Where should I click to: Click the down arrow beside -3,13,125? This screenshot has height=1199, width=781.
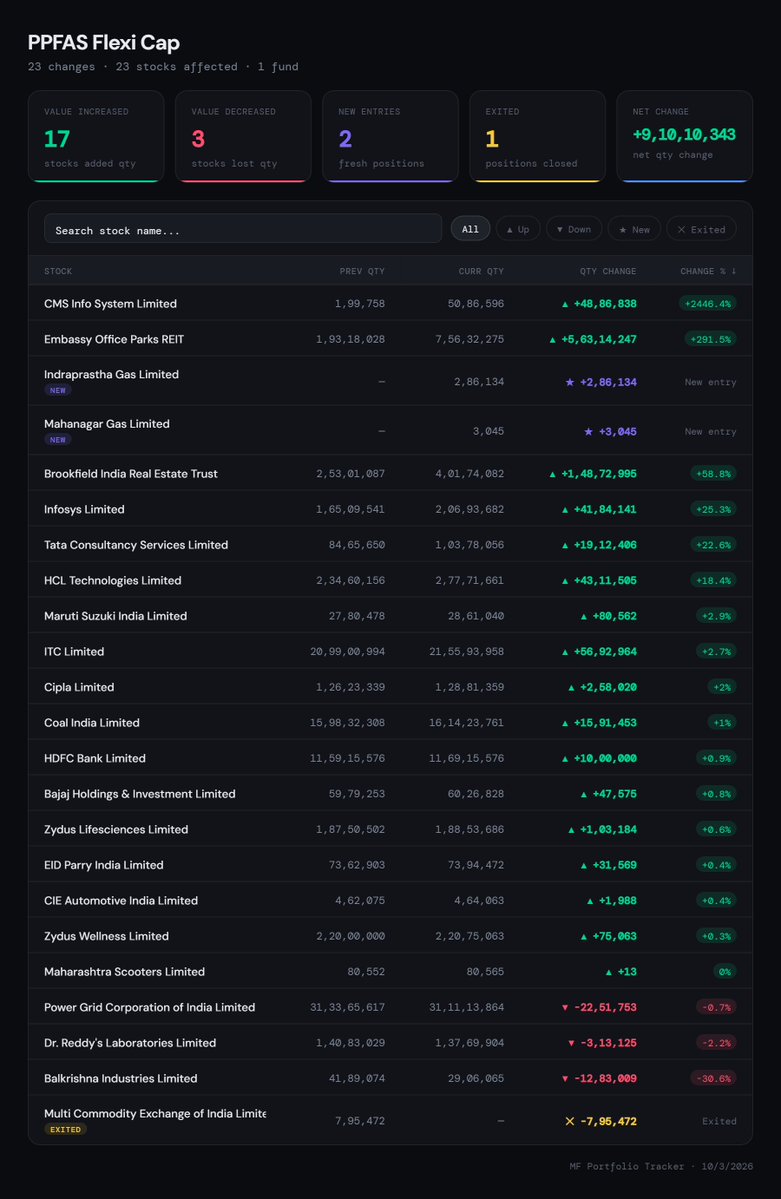(x=571, y=1043)
